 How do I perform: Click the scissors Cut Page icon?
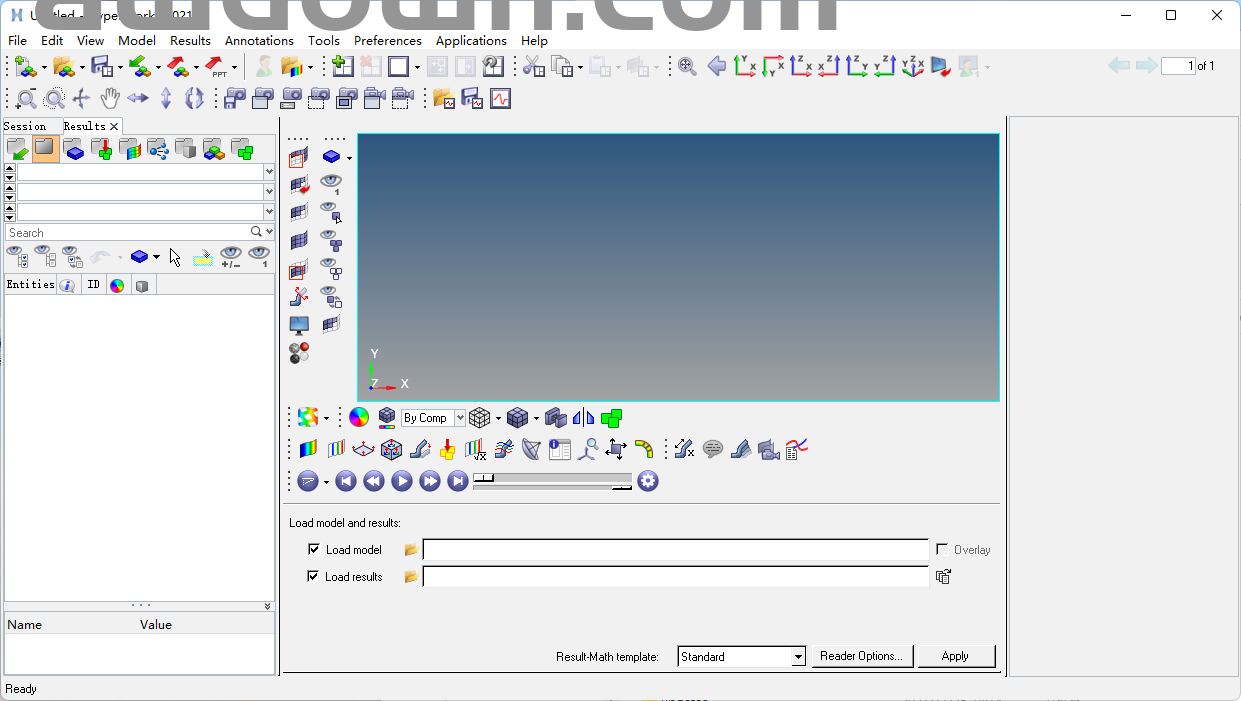click(534, 67)
